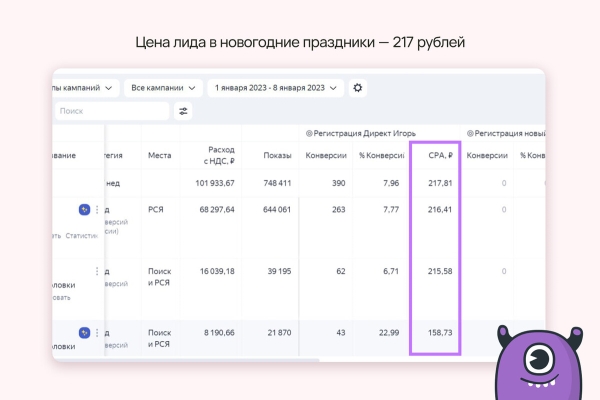Click the РСЯ placement cell
This screenshot has height=400, width=600.
156,210
